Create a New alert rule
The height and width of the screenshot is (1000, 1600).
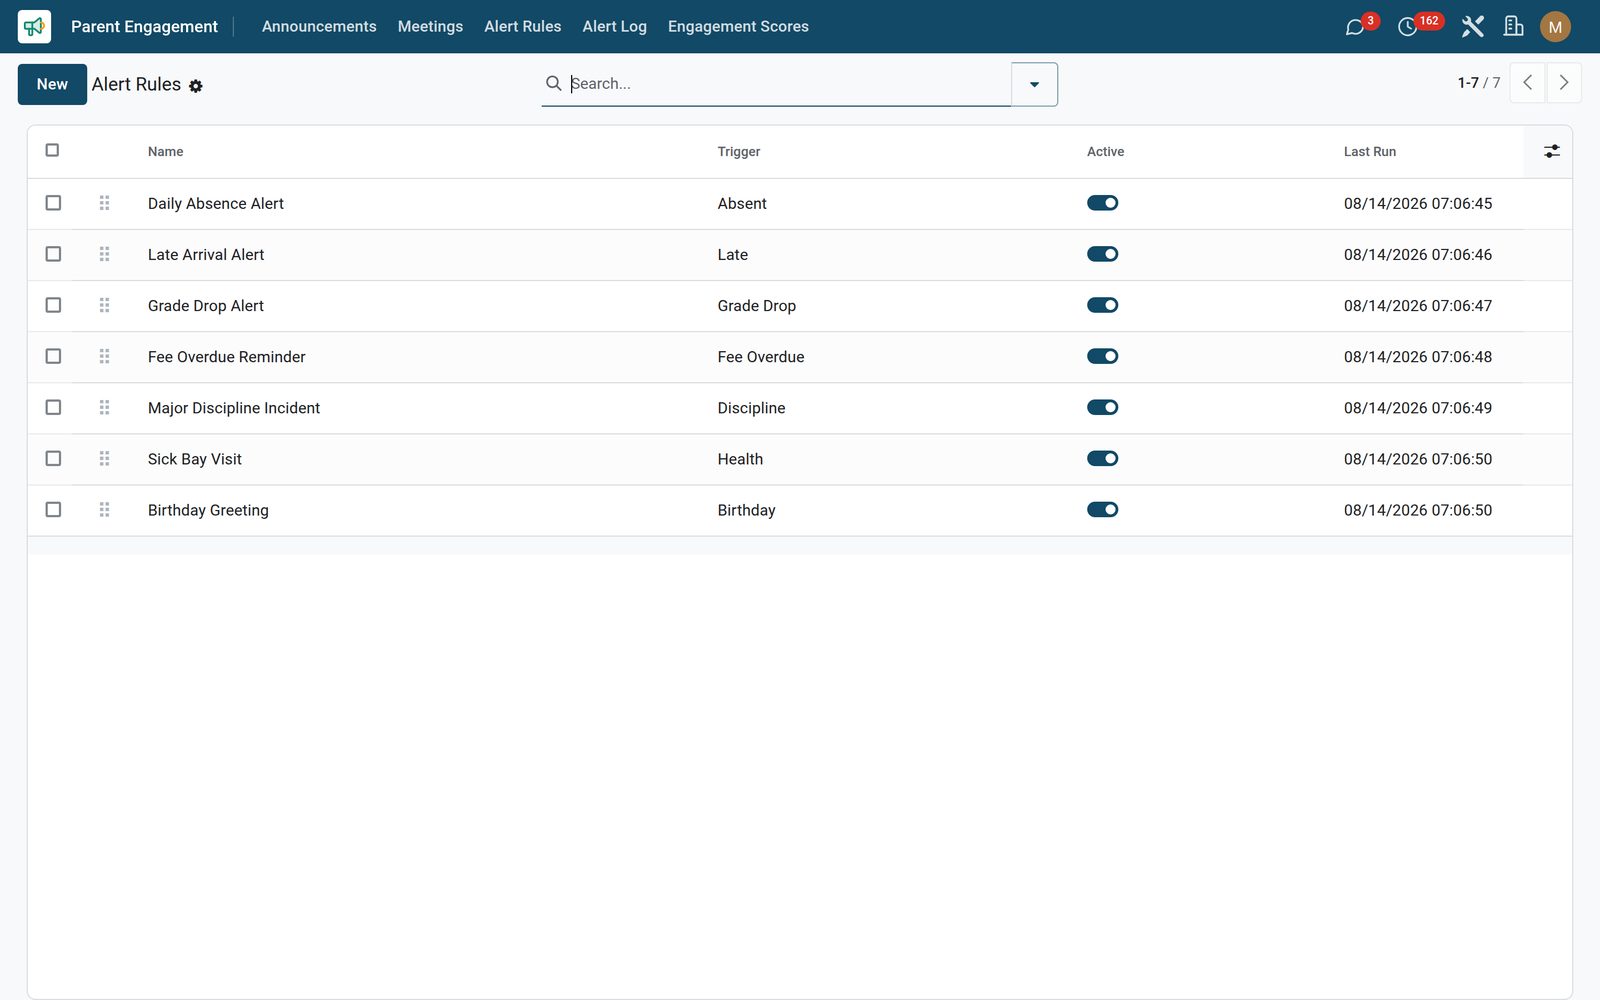(x=52, y=84)
